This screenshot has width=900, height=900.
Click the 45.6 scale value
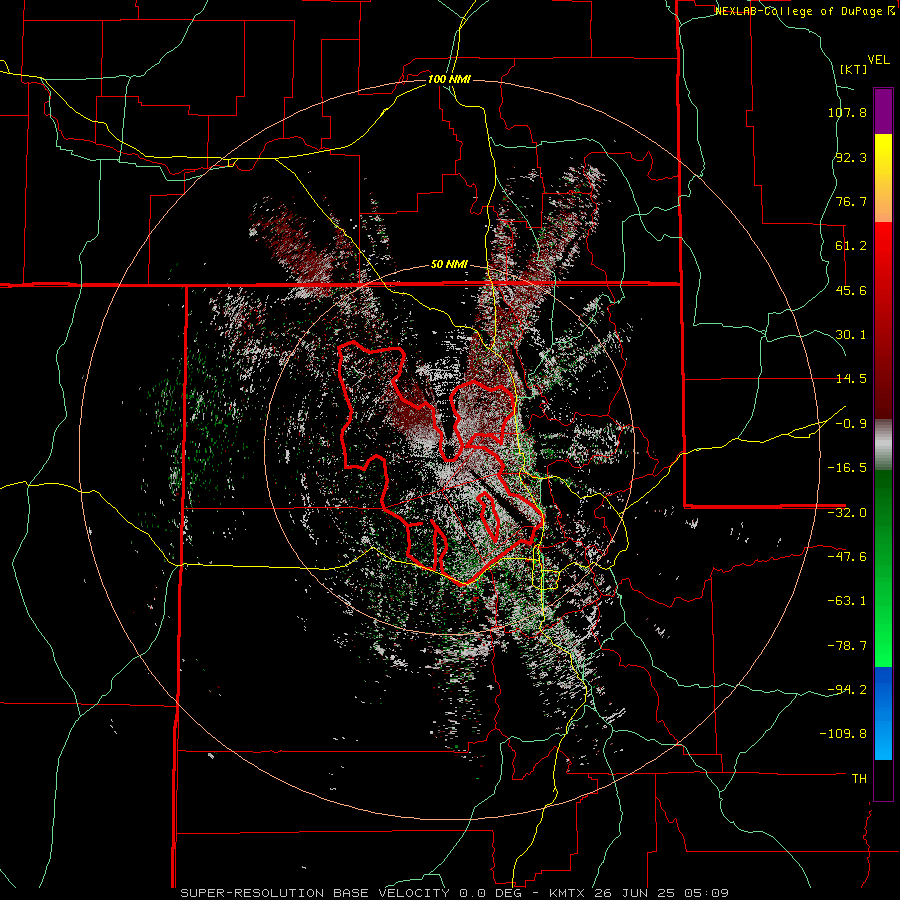click(x=851, y=290)
